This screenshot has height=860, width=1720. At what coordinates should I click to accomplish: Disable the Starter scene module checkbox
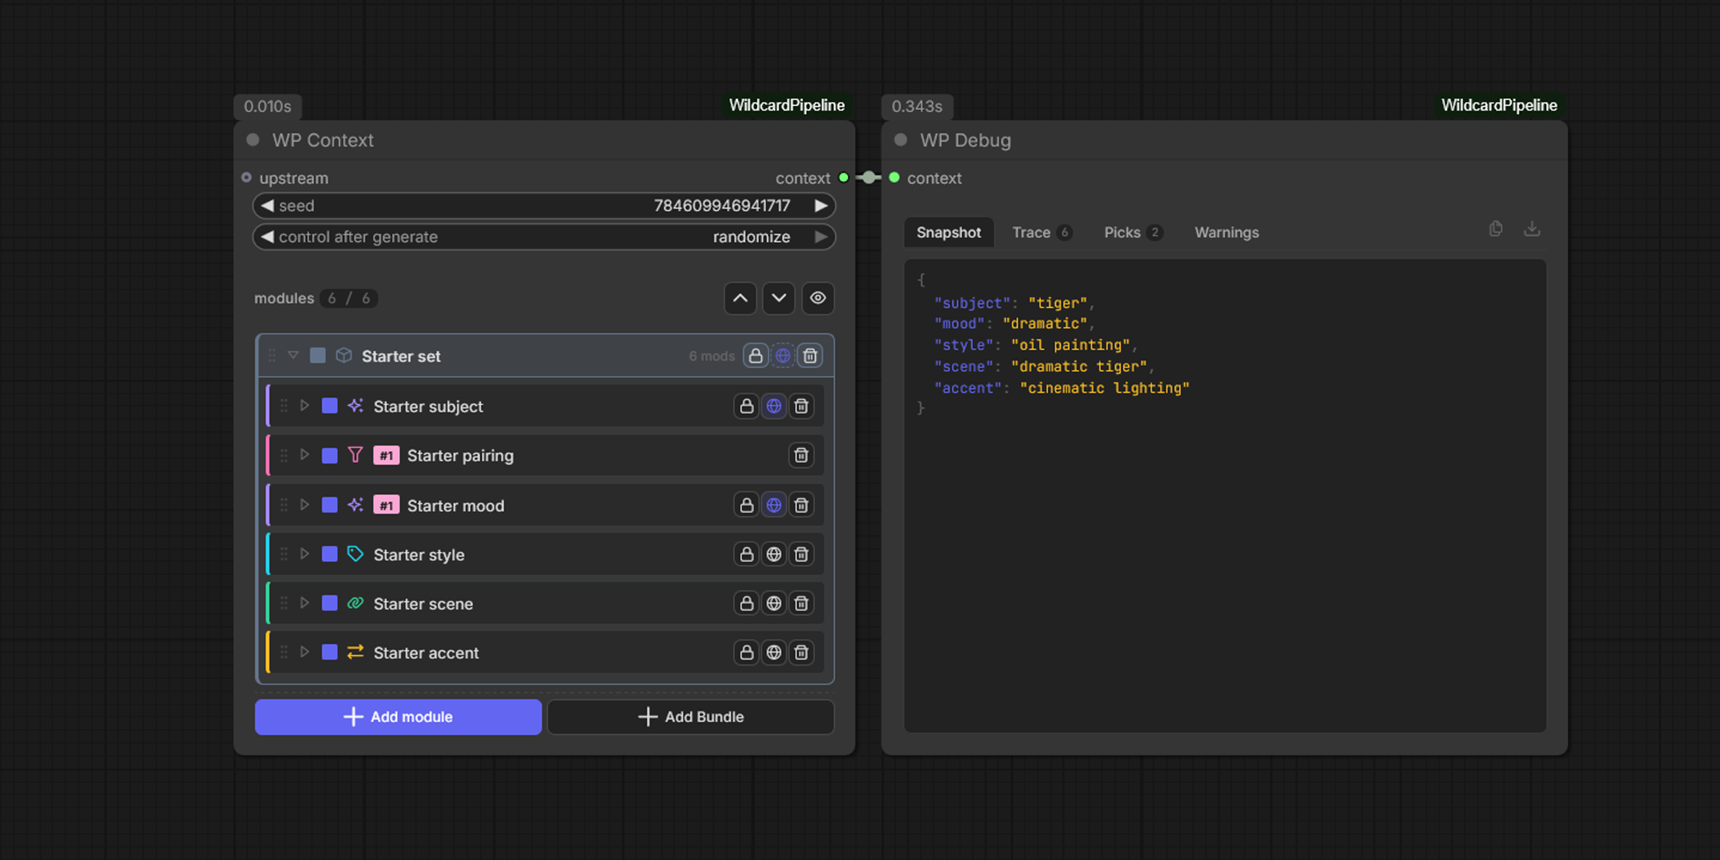point(329,603)
